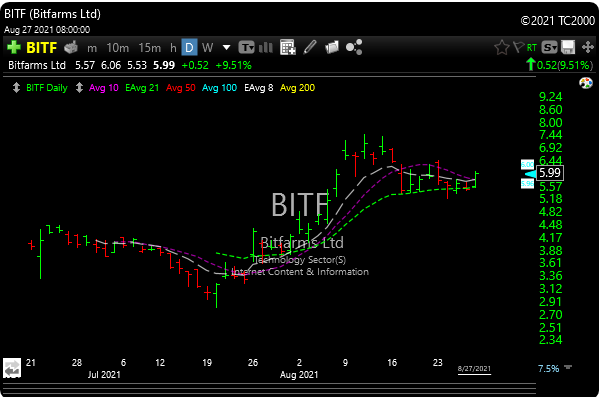Switch to 1-minute timeframe 'm'
The height and width of the screenshot is (397, 599).
click(92, 48)
